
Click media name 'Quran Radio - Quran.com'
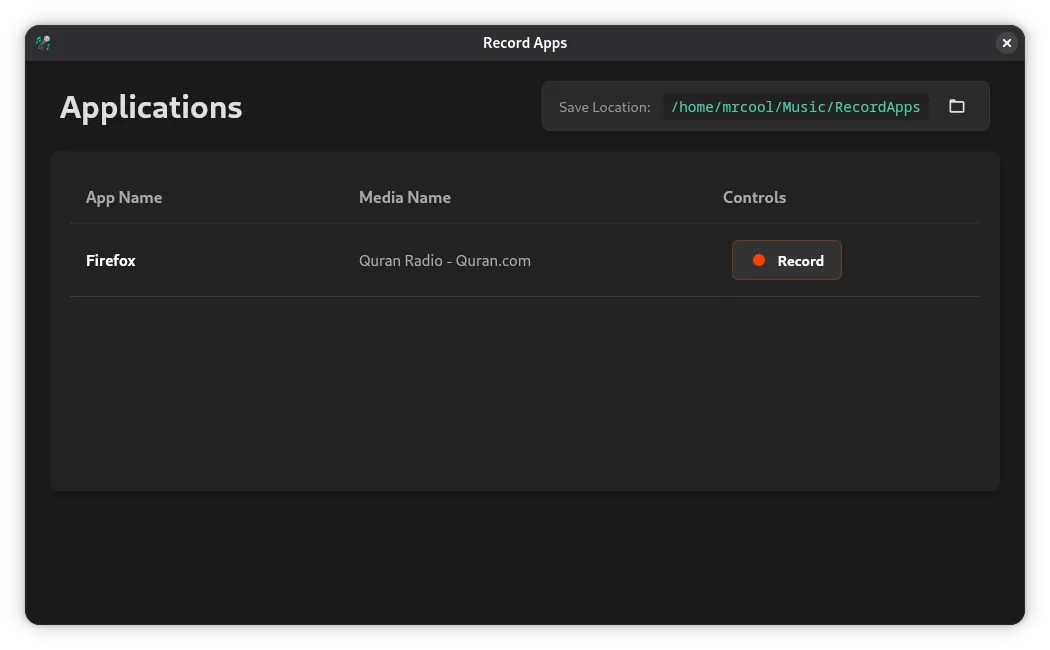coord(445,260)
